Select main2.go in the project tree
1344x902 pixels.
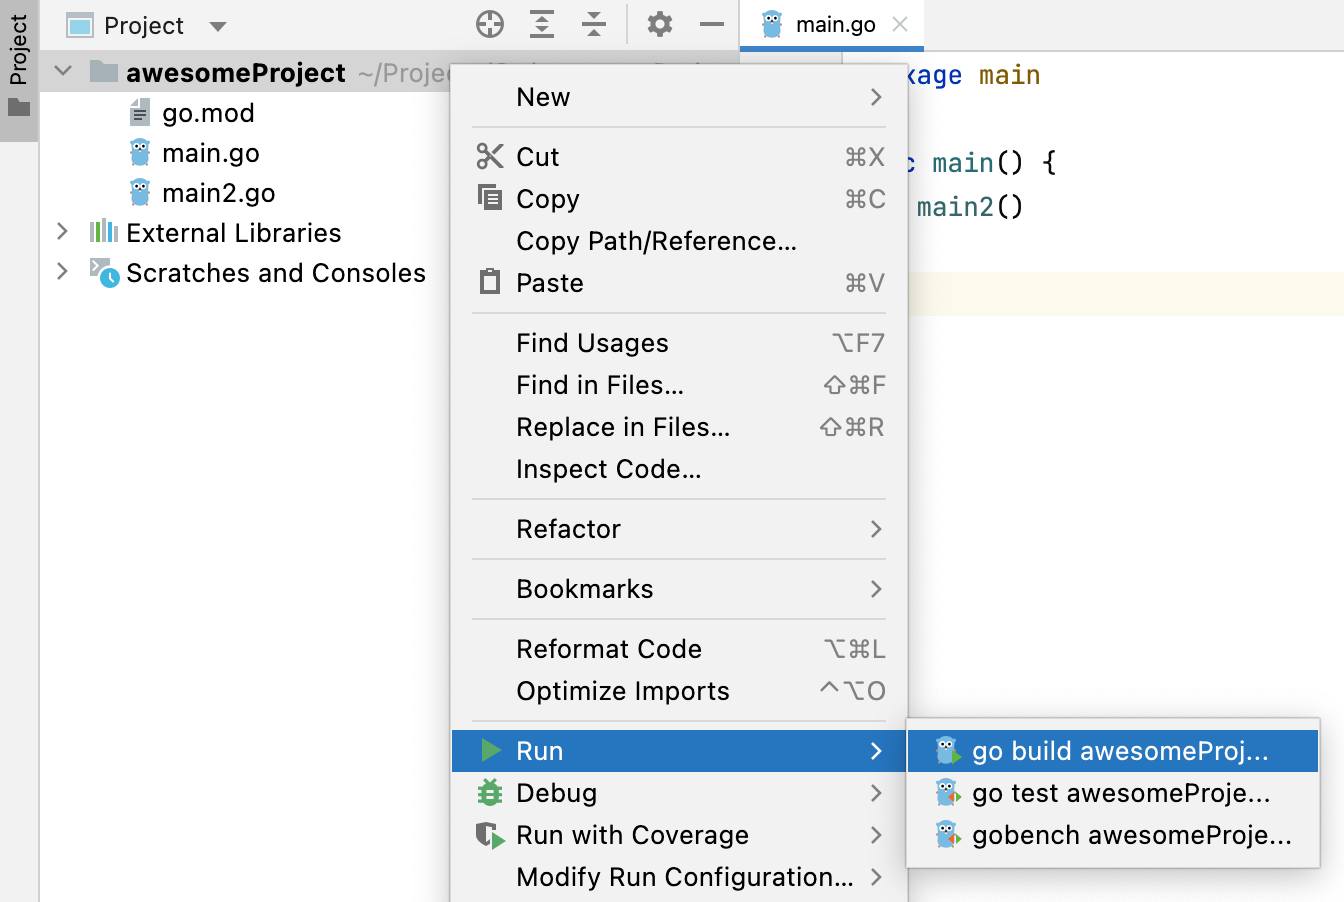click(x=218, y=193)
